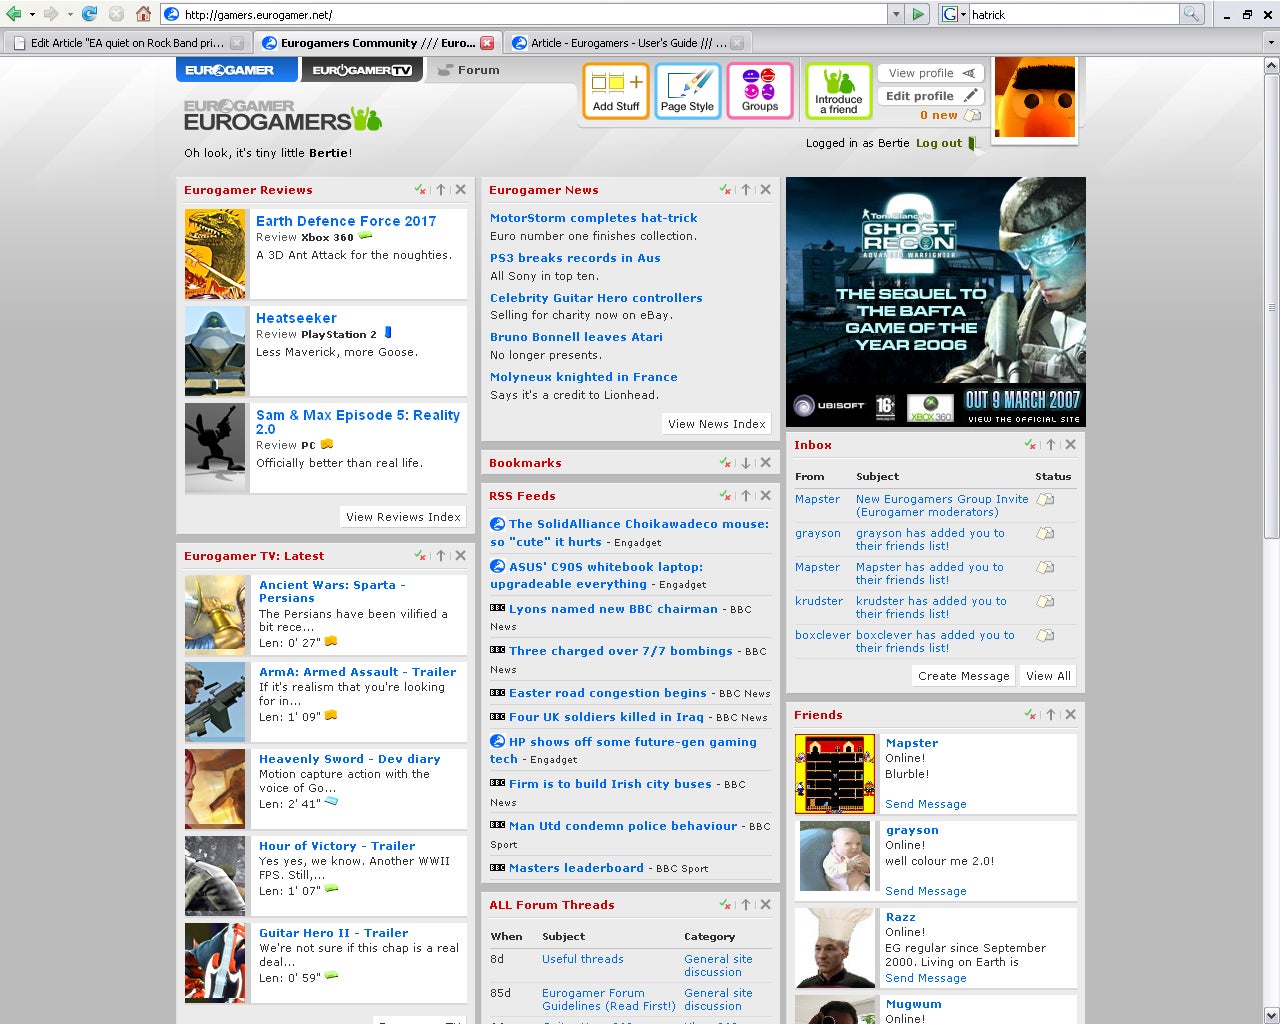Click the Ghost Recon advertisement banner
This screenshot has width=1280, height=1024.
click(x=936, y=302)
